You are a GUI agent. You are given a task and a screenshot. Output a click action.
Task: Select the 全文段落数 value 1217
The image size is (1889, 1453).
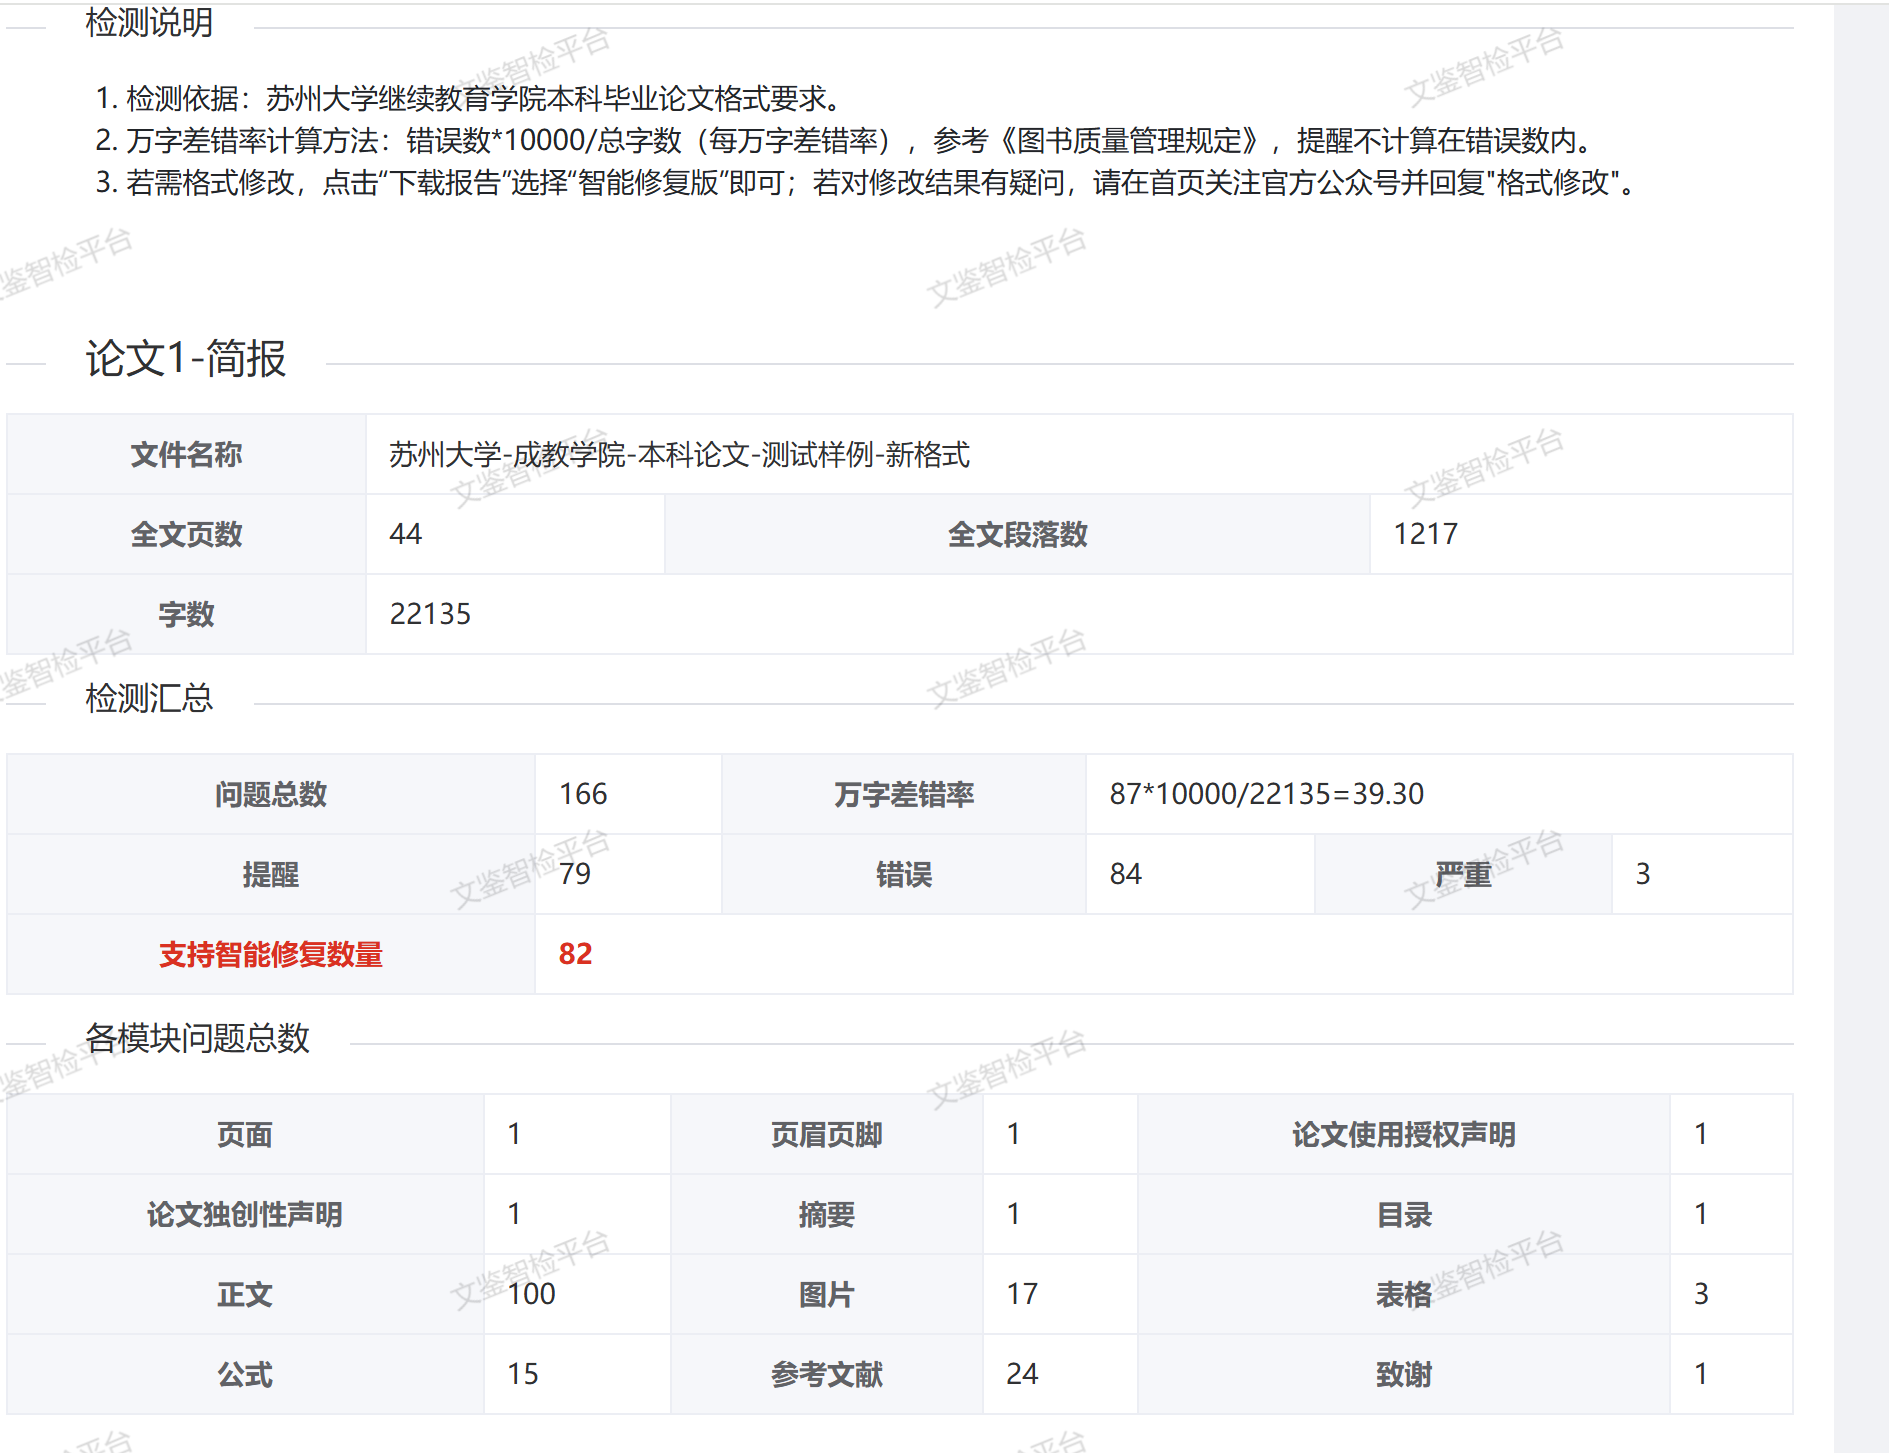point(1425,534)
